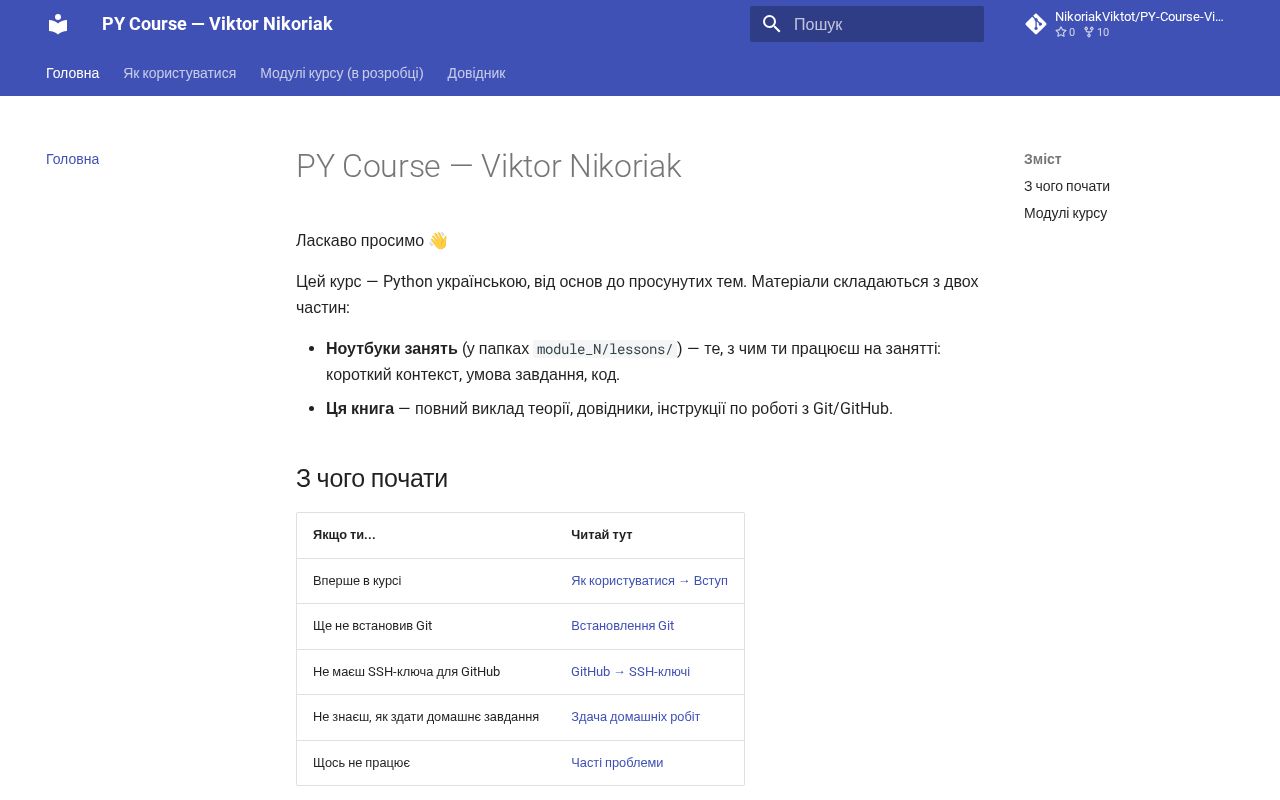Click the Зміст contents title

(x=1042, y=159)
